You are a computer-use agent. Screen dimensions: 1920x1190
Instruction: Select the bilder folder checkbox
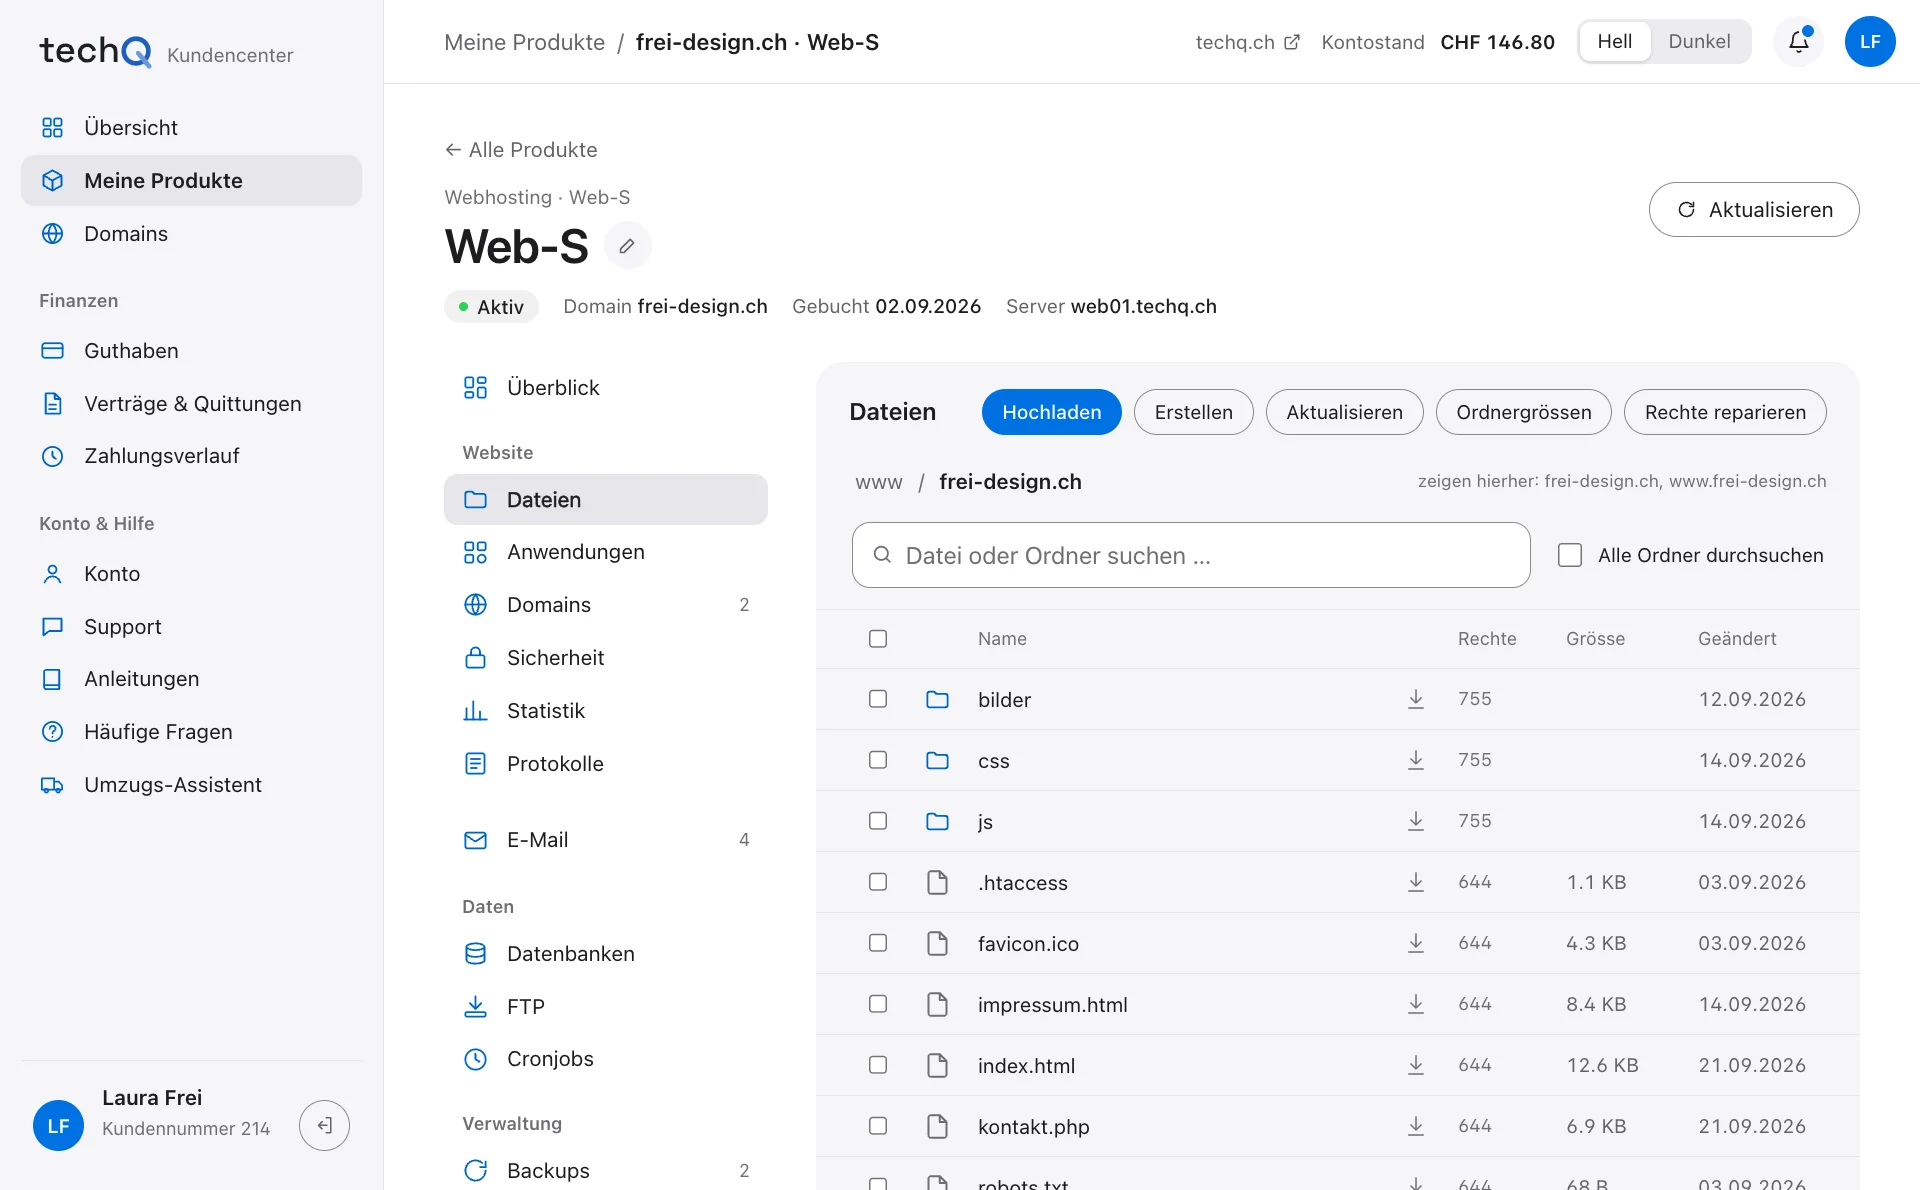click(x=878, y=699)
